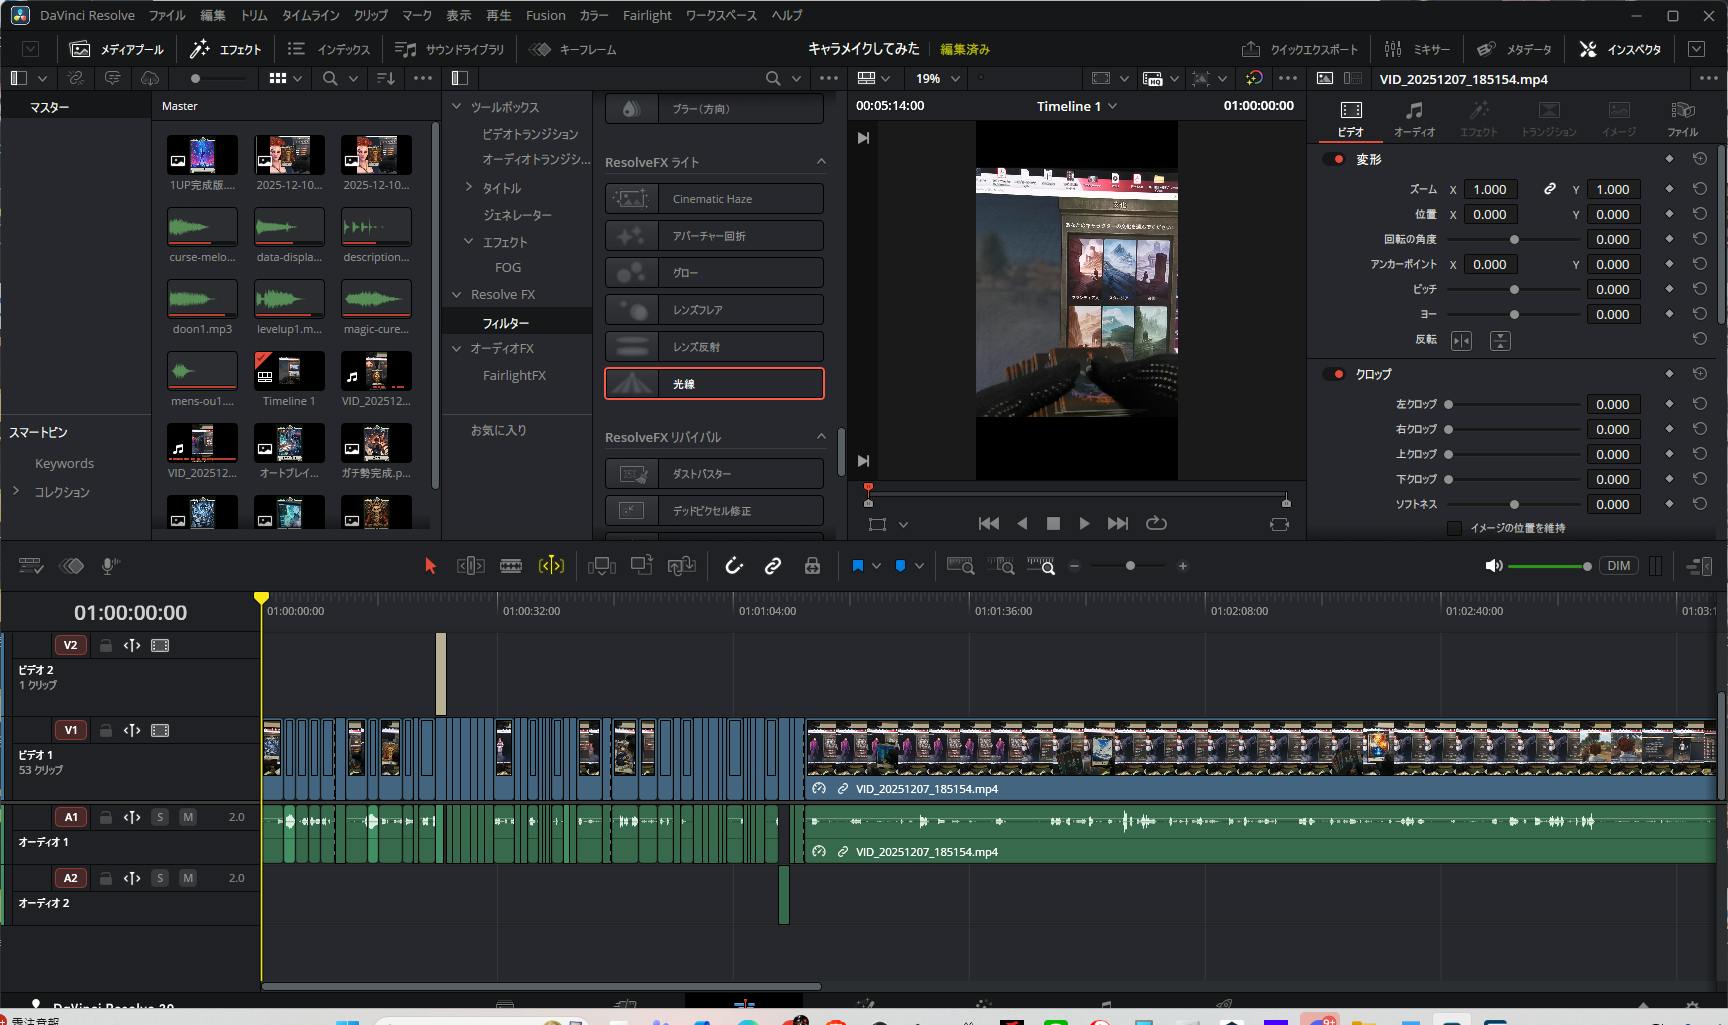The width and height of the screenshot is (1728, 1025).
Task: Select the 光線 effect
Action: point(714,384)
